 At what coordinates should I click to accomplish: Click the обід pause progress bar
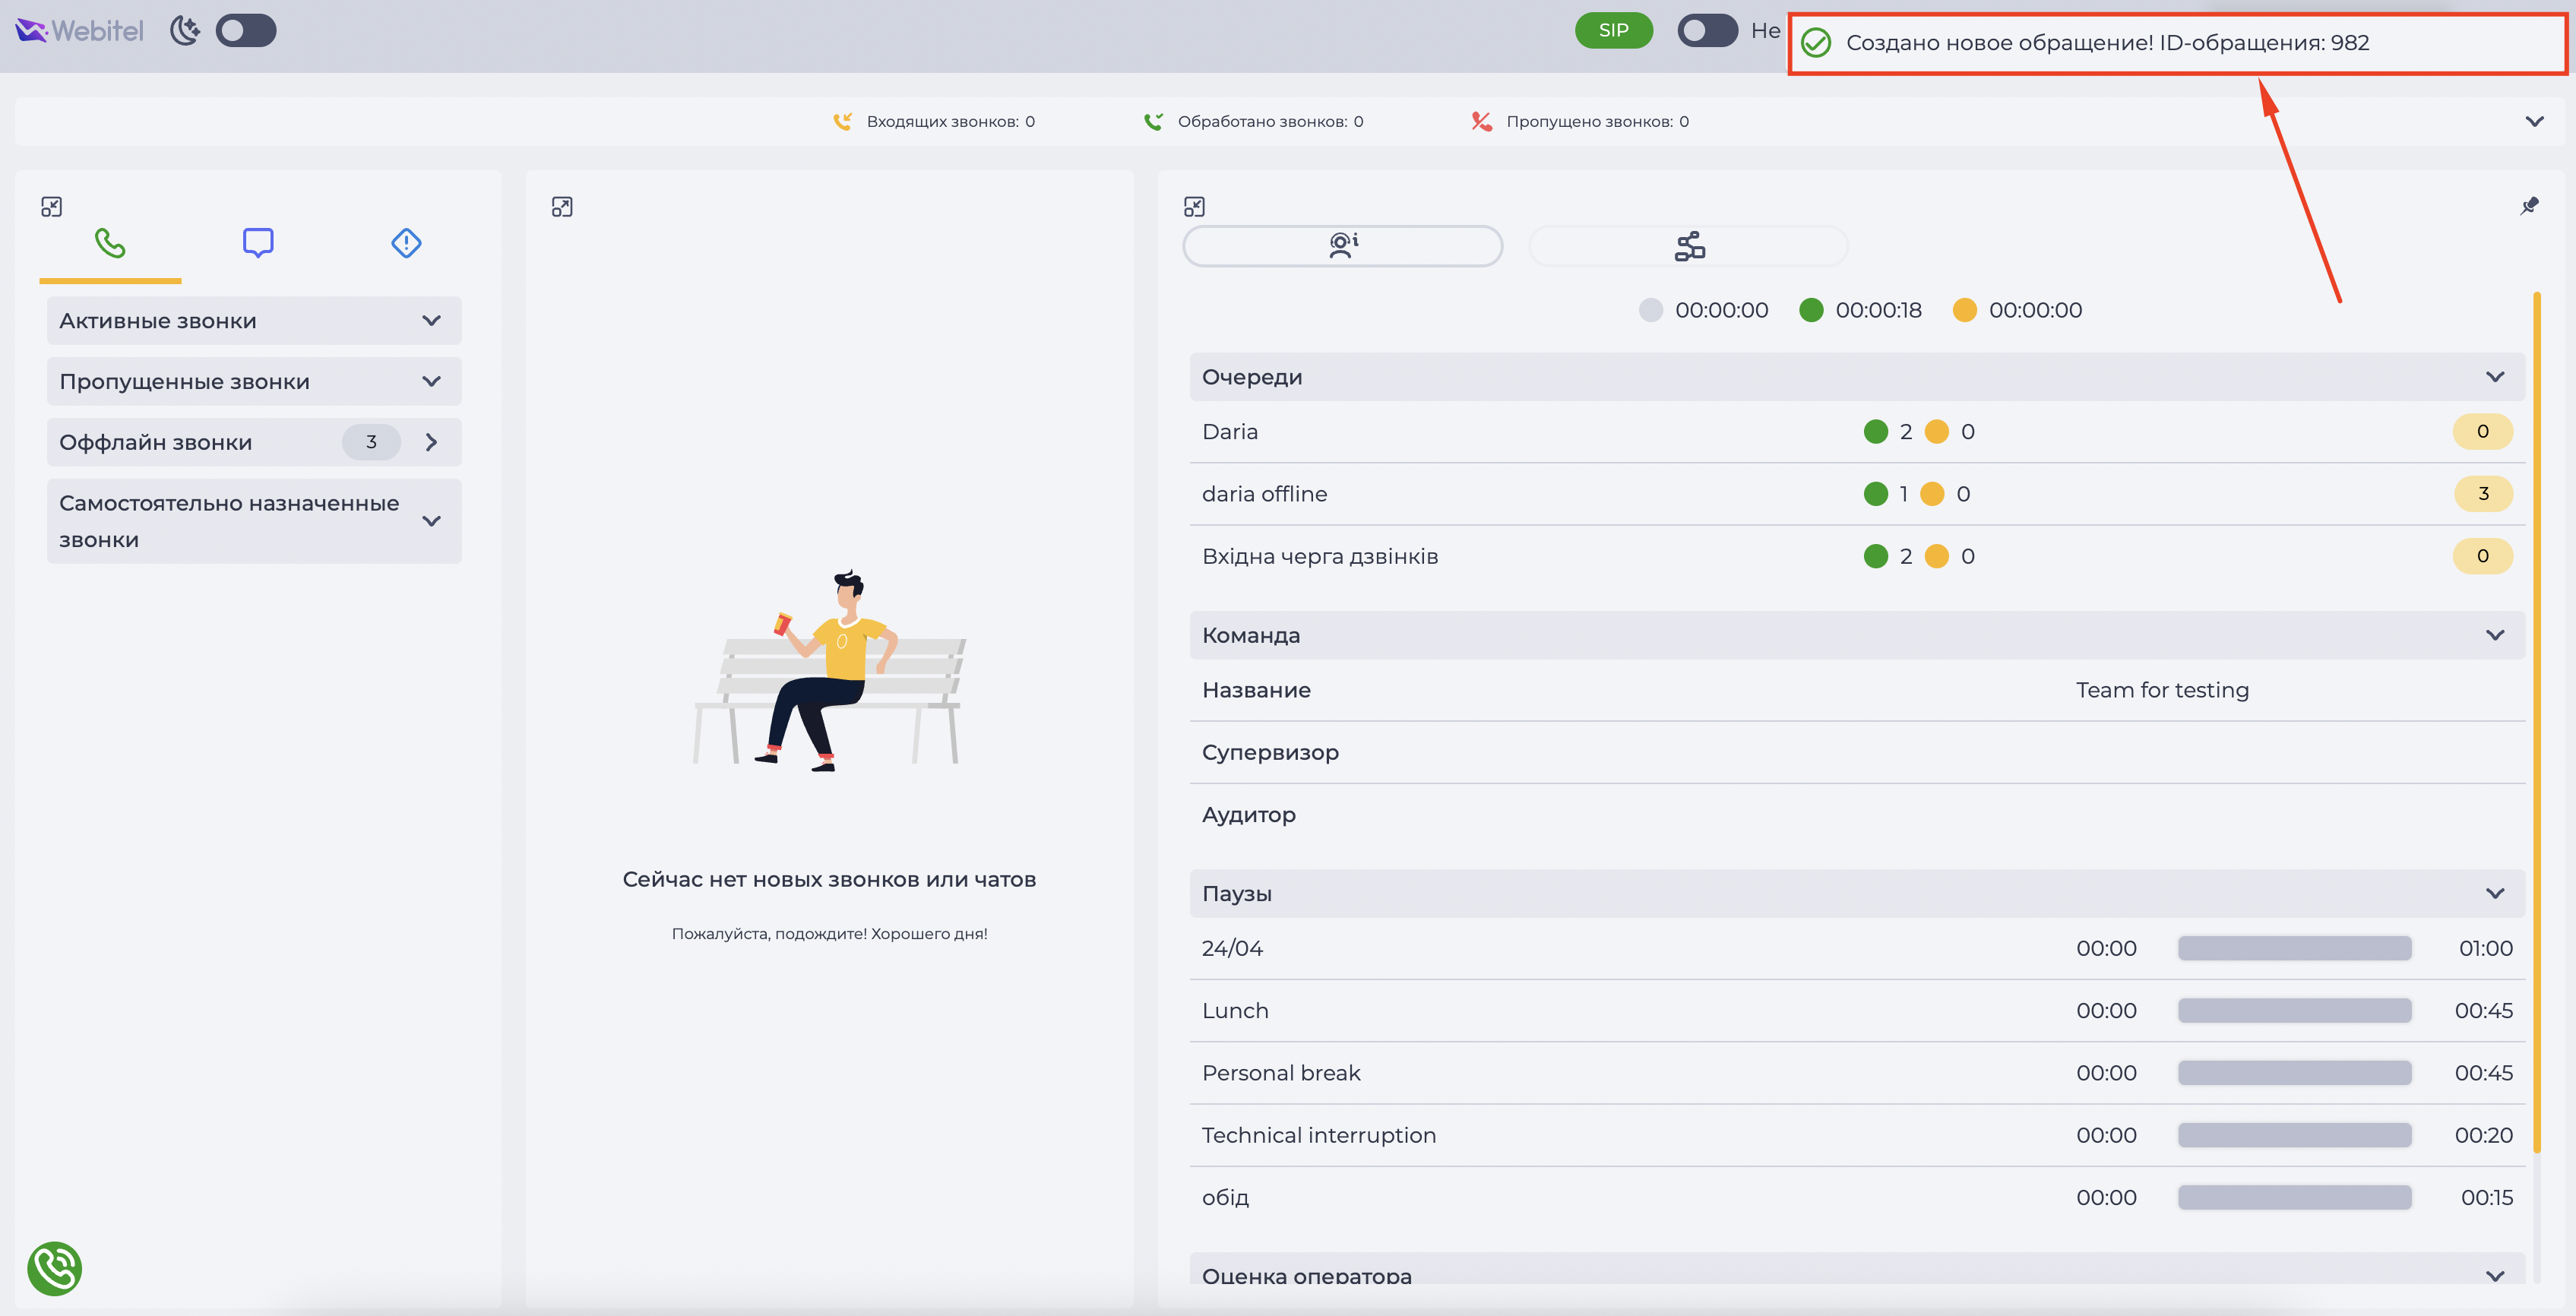click(2294, 1197)
